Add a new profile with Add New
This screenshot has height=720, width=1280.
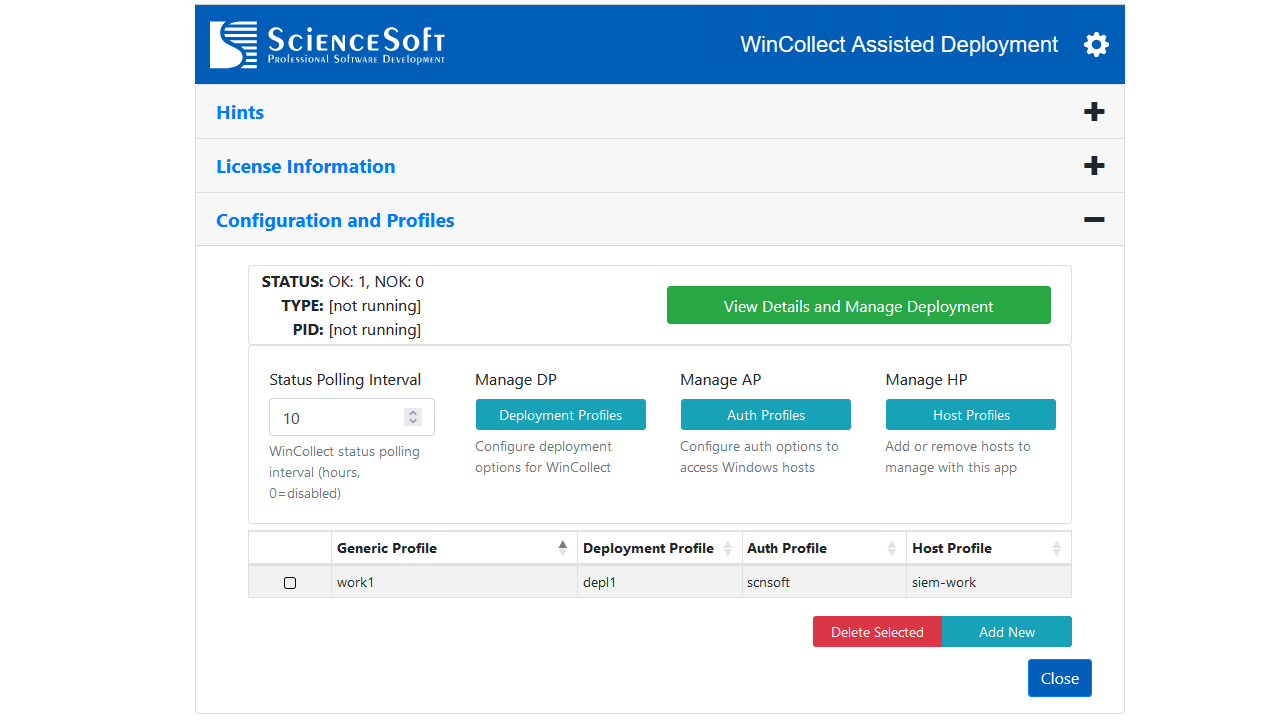coord(1006,631)
